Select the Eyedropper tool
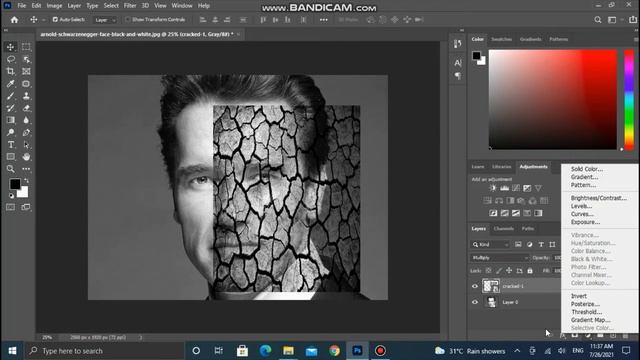 click(11, 84)
